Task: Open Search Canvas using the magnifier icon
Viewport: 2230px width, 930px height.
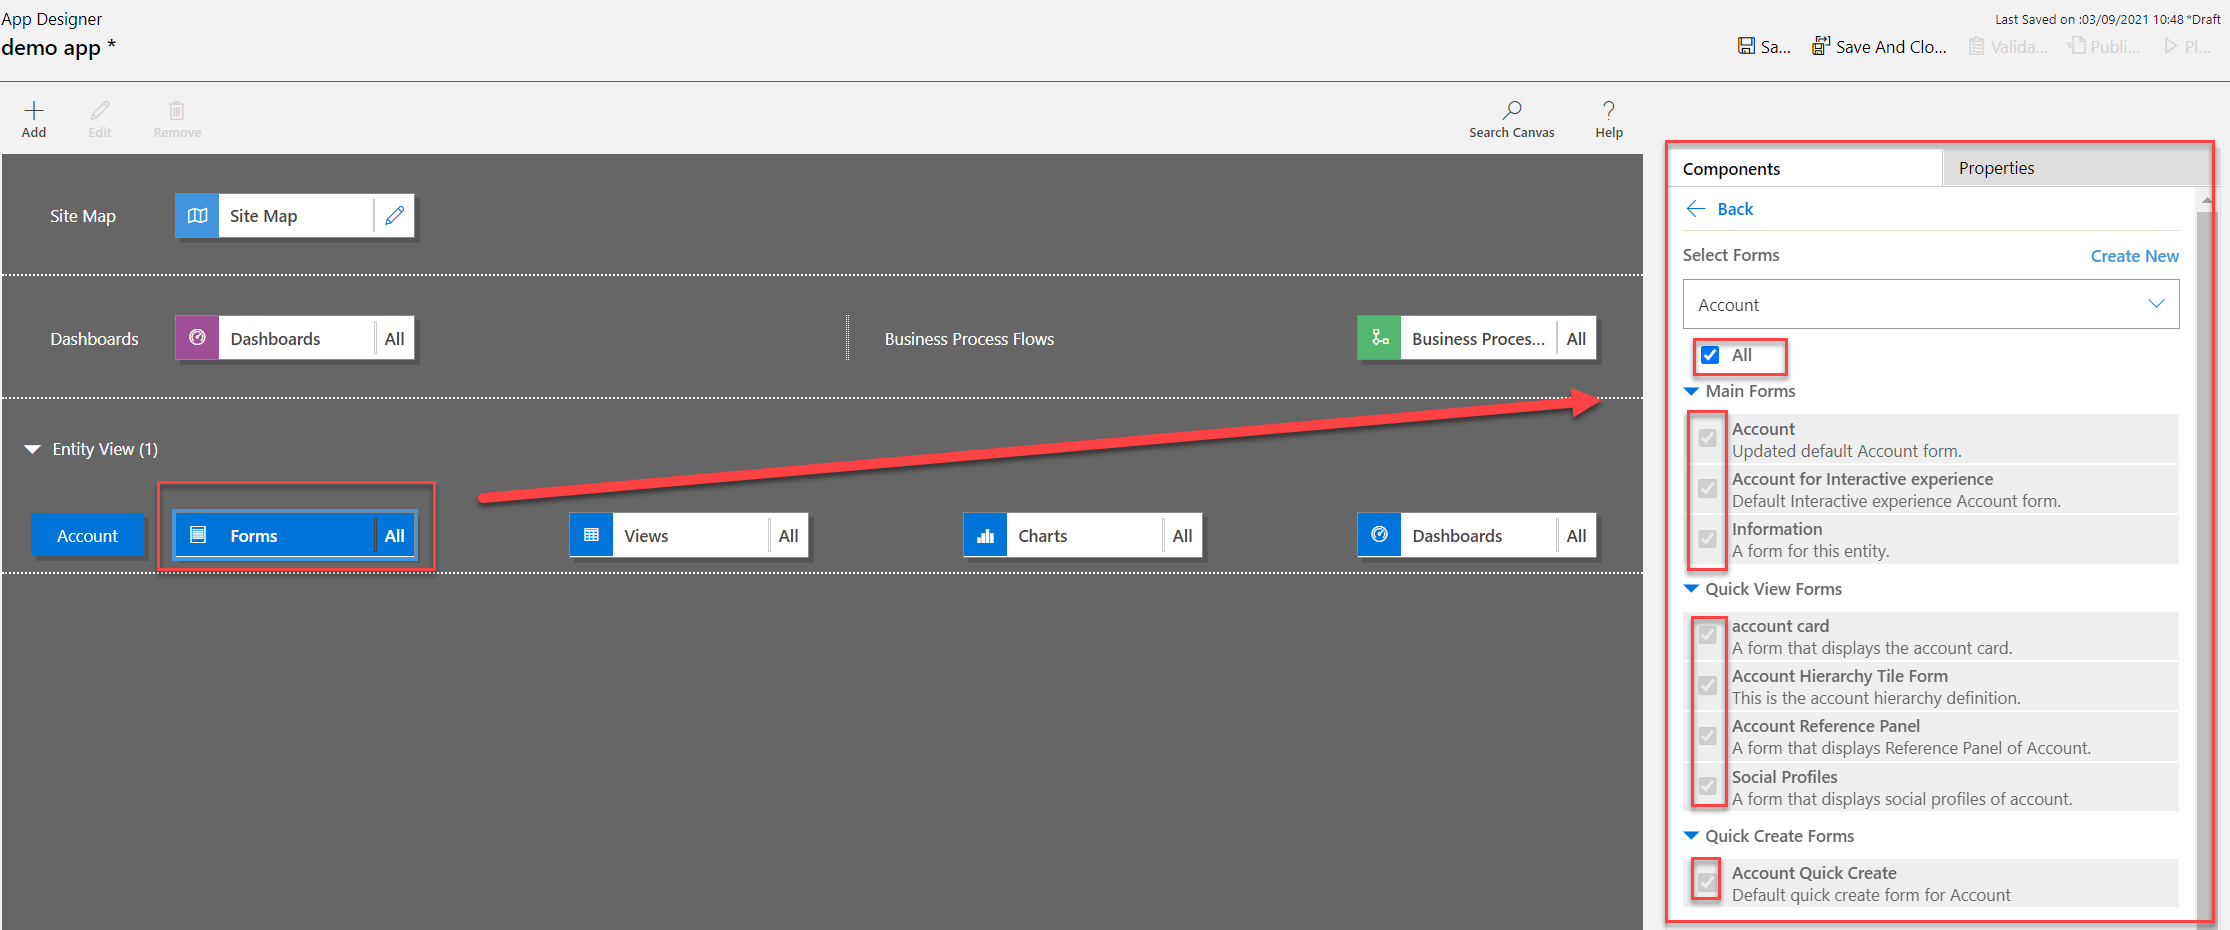Action: click(x=1511, y=108)
